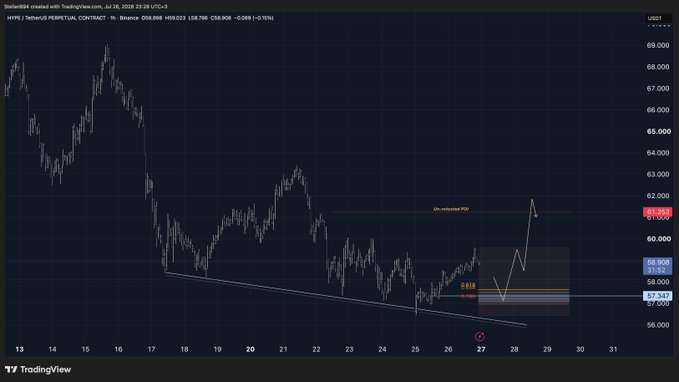Click the 63.000 price axis label
This screenshot has height=382, width=679.
657,175
